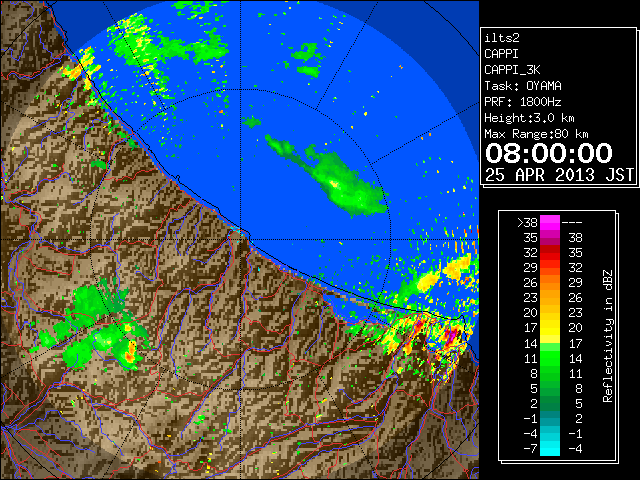Select the 'CAPPI_3K' product text

[x=512, y=70]
